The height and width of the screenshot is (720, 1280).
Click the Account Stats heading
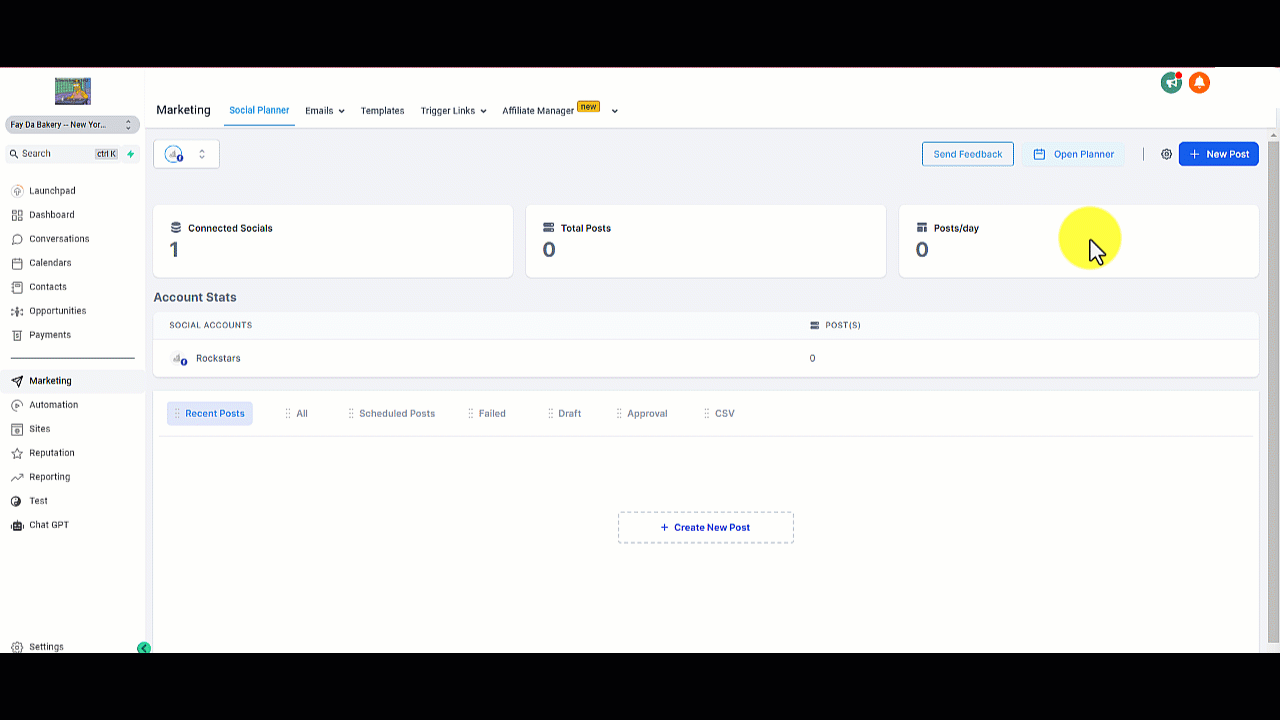(195, 297)
